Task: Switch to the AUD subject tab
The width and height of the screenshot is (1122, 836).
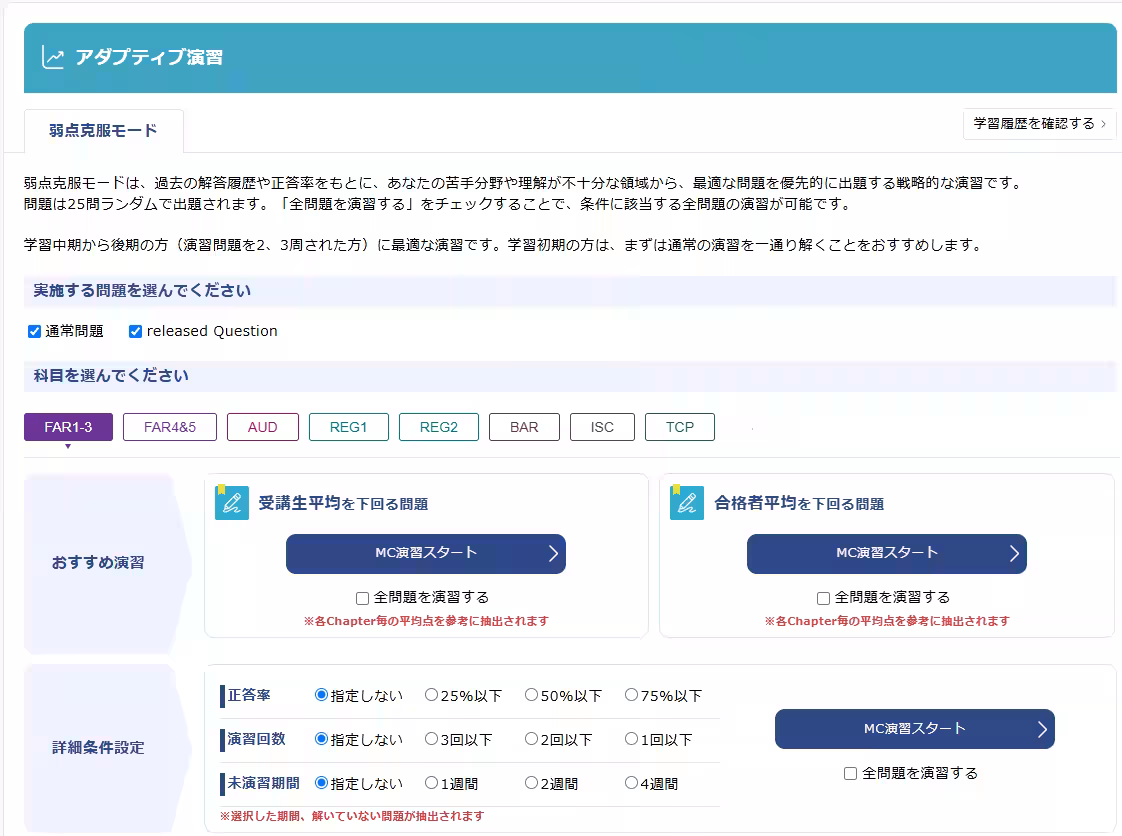Action: pos(262,427)
